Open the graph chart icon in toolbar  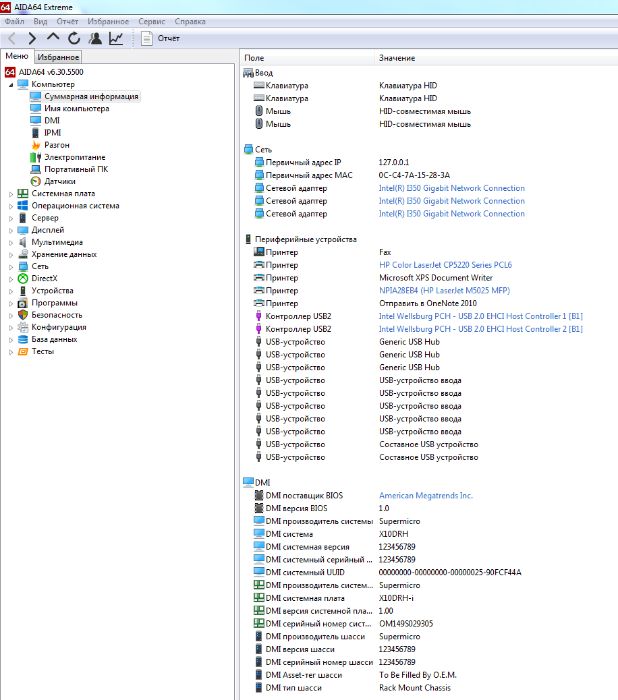(116, 38)
